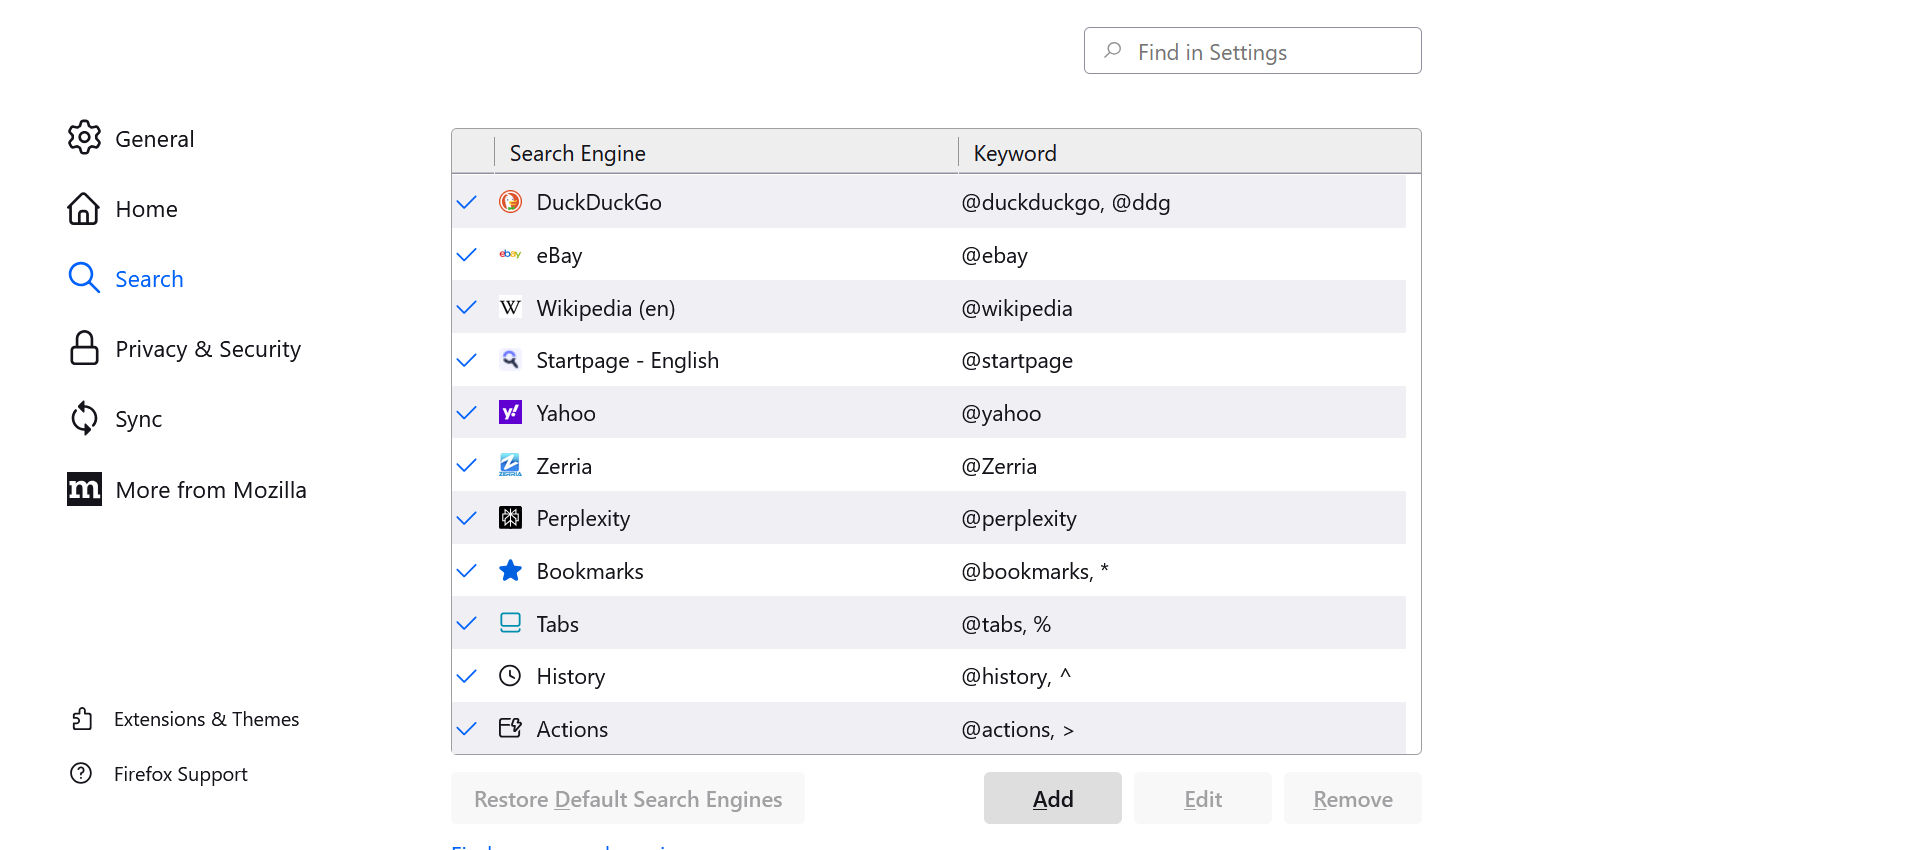Select the '@actions, >' keyword cell
Viewport: 1919px width, 850px height.
pyautogui.click(x=1018, y=729)
